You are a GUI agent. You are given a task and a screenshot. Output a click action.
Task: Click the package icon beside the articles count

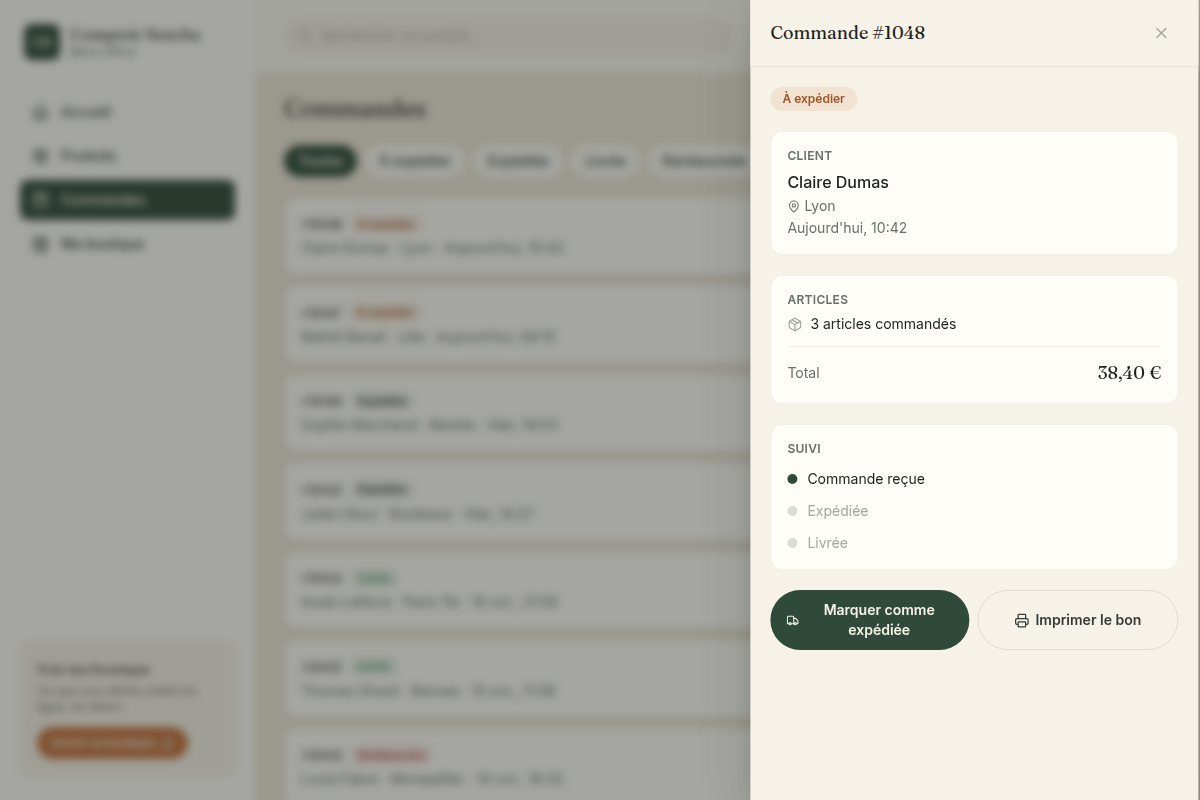pyautogui.click(x=795, y=325)
